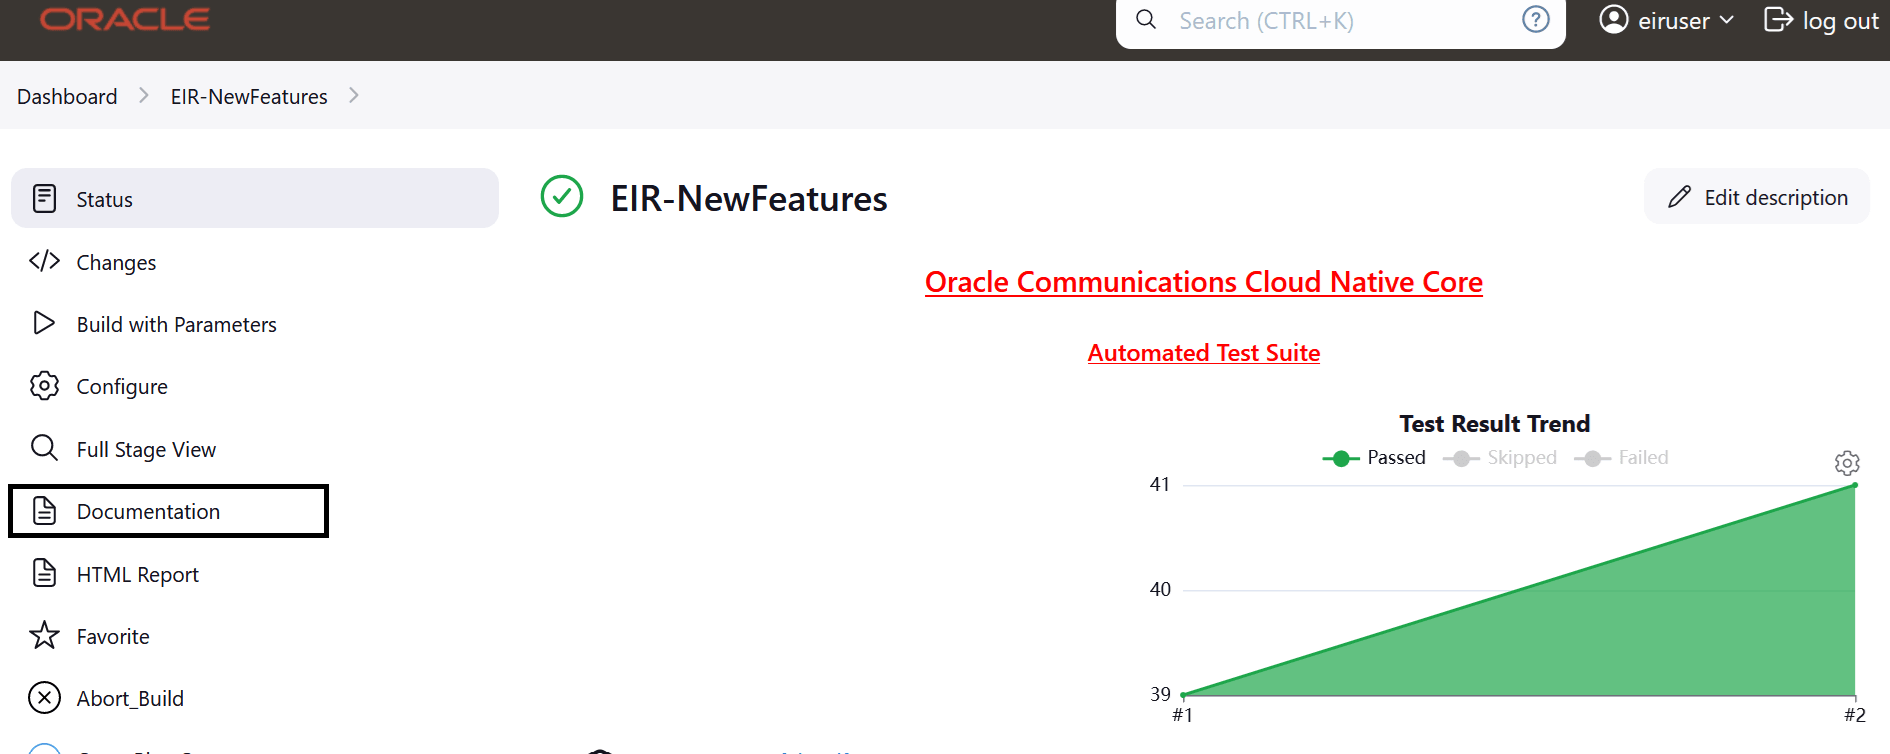Expand the eiruser account dropdown chevron
The height and width of the screenshot is (754, 1890).
click(x=1727, y=20)
